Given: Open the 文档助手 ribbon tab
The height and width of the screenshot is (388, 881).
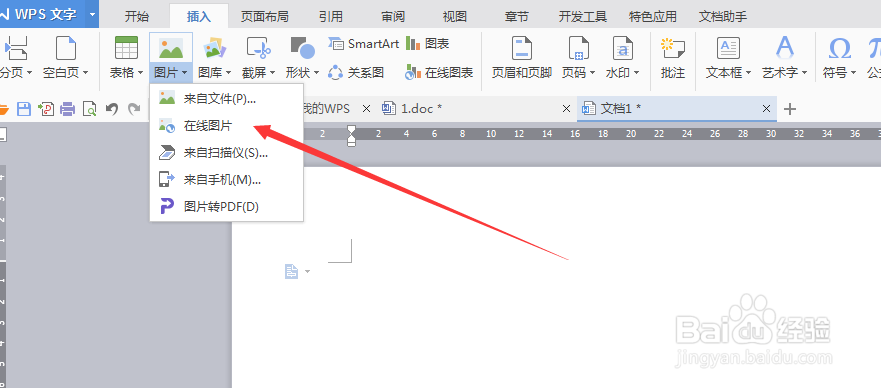Looking at the screenshot, I should click(x=723, y=16).
